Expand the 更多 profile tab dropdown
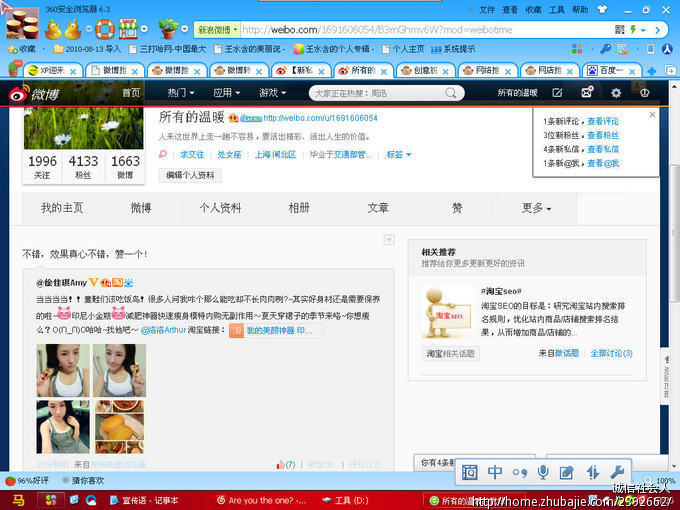Screen dimensions: 680x510 point(536,208)
